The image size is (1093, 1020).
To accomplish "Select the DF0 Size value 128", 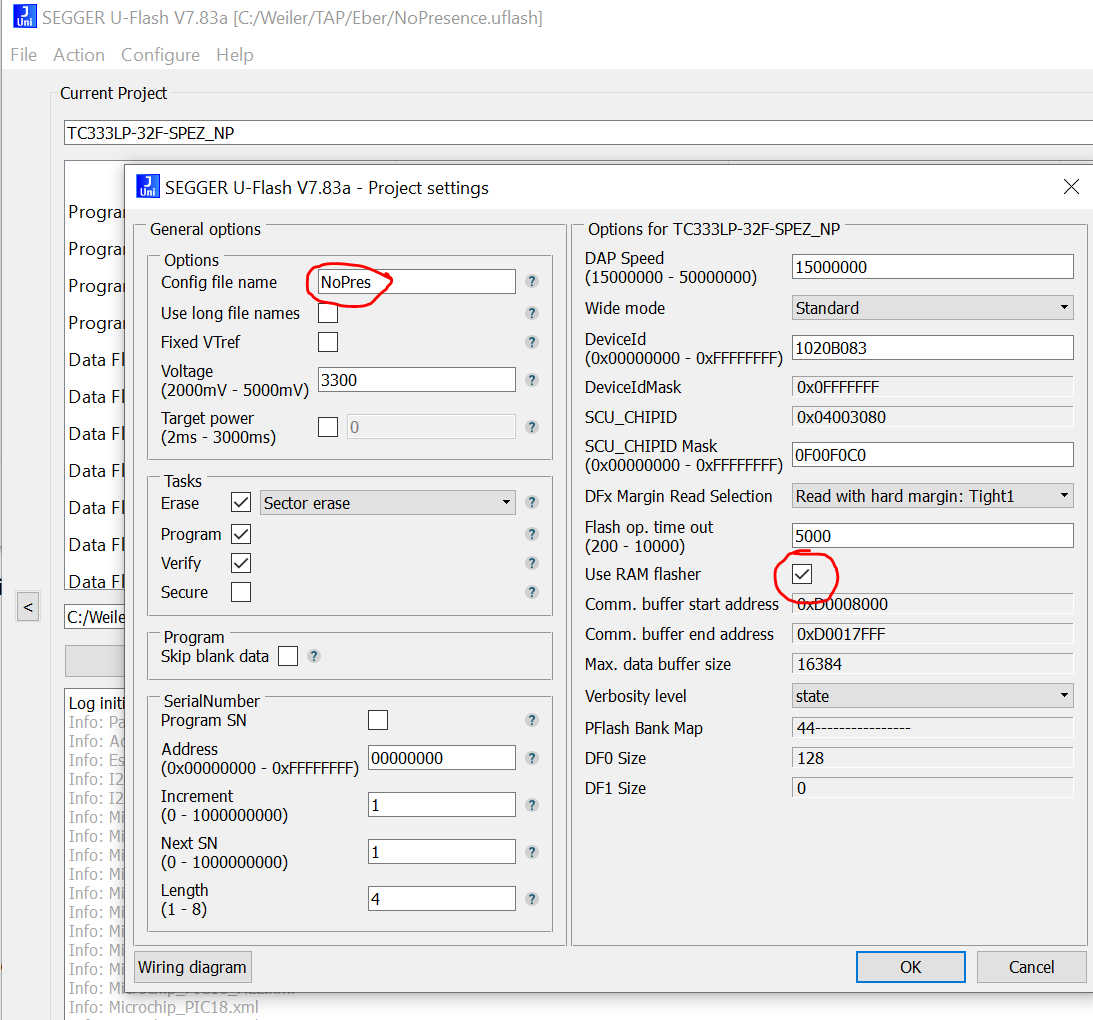I will [x=933, y=758].
